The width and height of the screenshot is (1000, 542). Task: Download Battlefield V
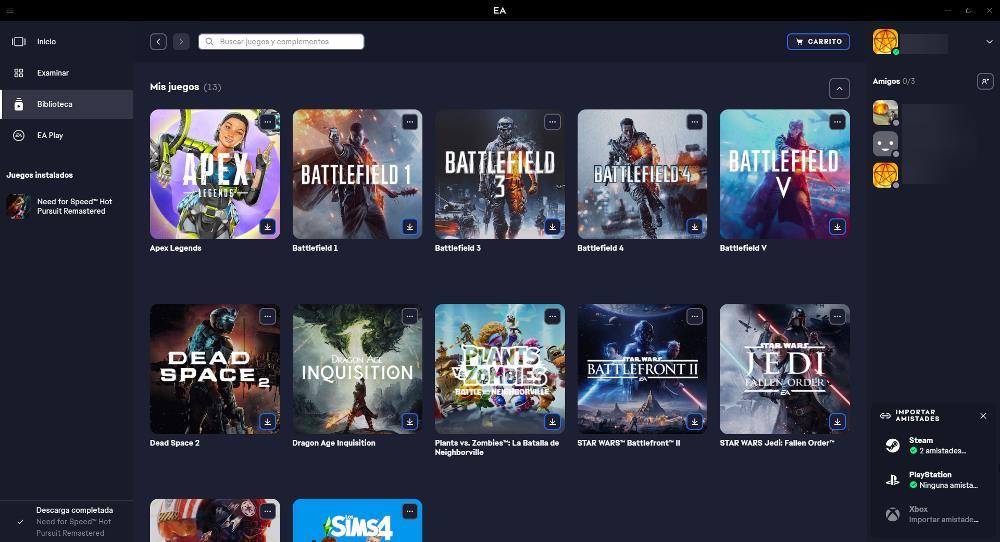coord(837,226)
